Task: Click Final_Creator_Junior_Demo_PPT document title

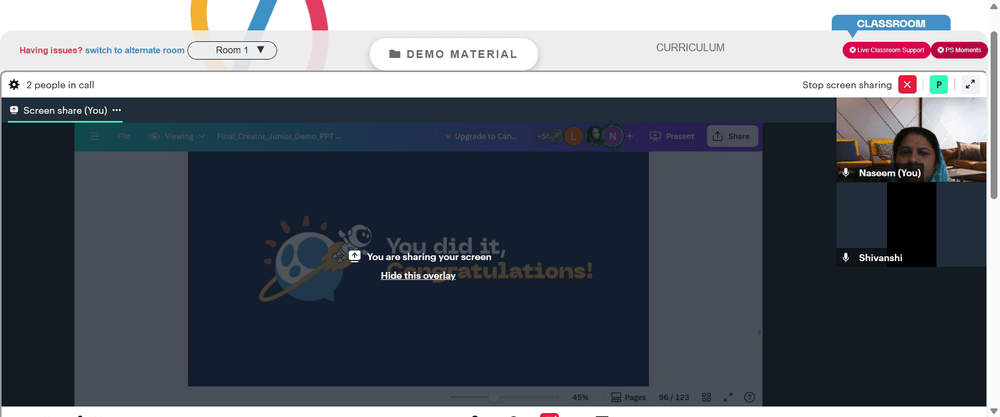Action: click(279, 136)
